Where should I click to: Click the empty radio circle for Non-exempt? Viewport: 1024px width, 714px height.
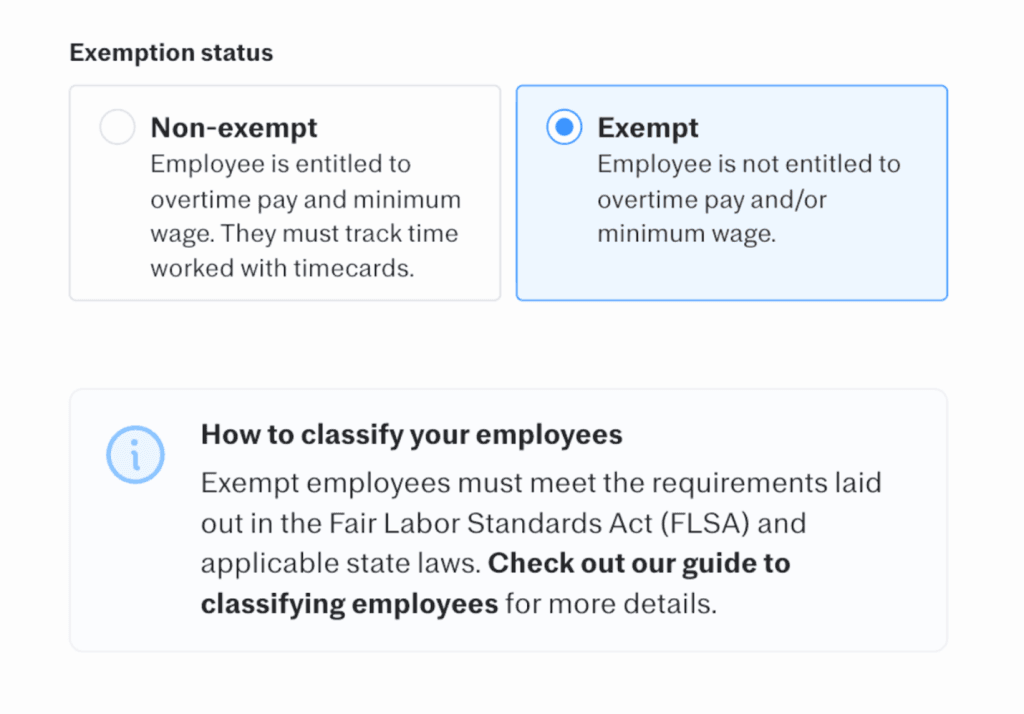pos(117,127)
